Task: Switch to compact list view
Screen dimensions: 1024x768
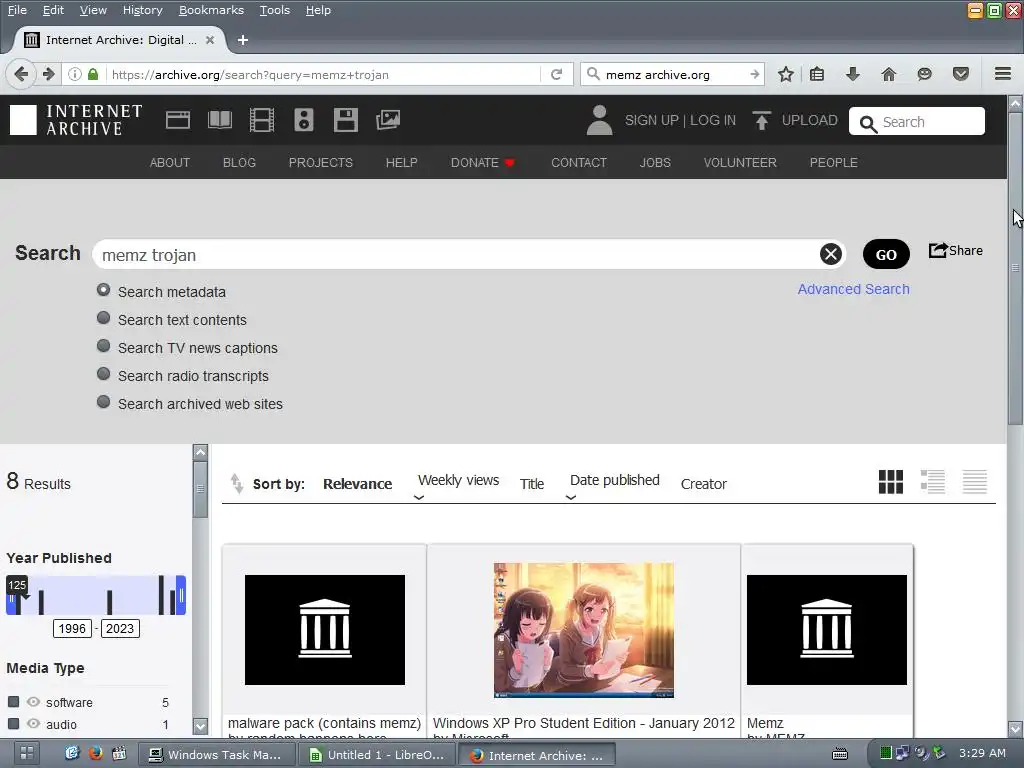Action: coord(974,482)
